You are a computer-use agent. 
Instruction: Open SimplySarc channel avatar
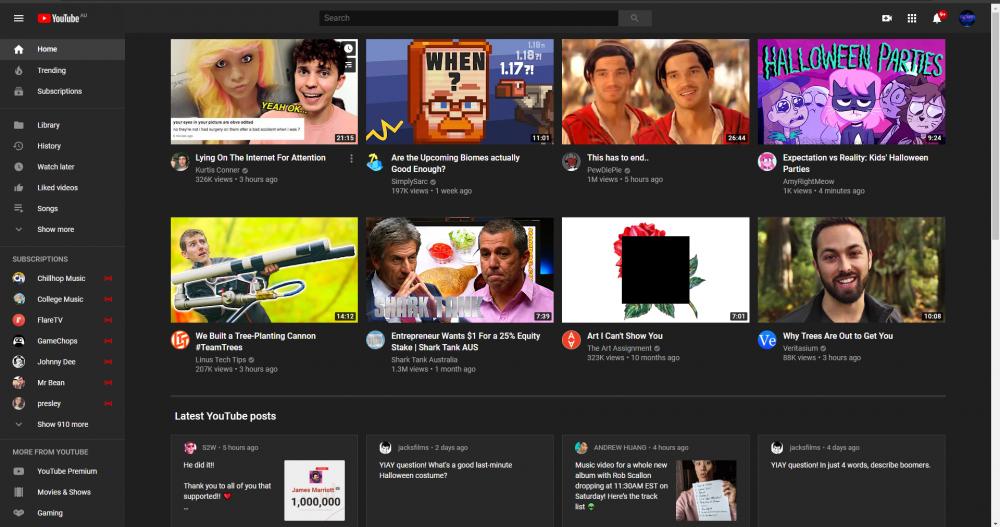pyautogui.click(x=375, y=162)
